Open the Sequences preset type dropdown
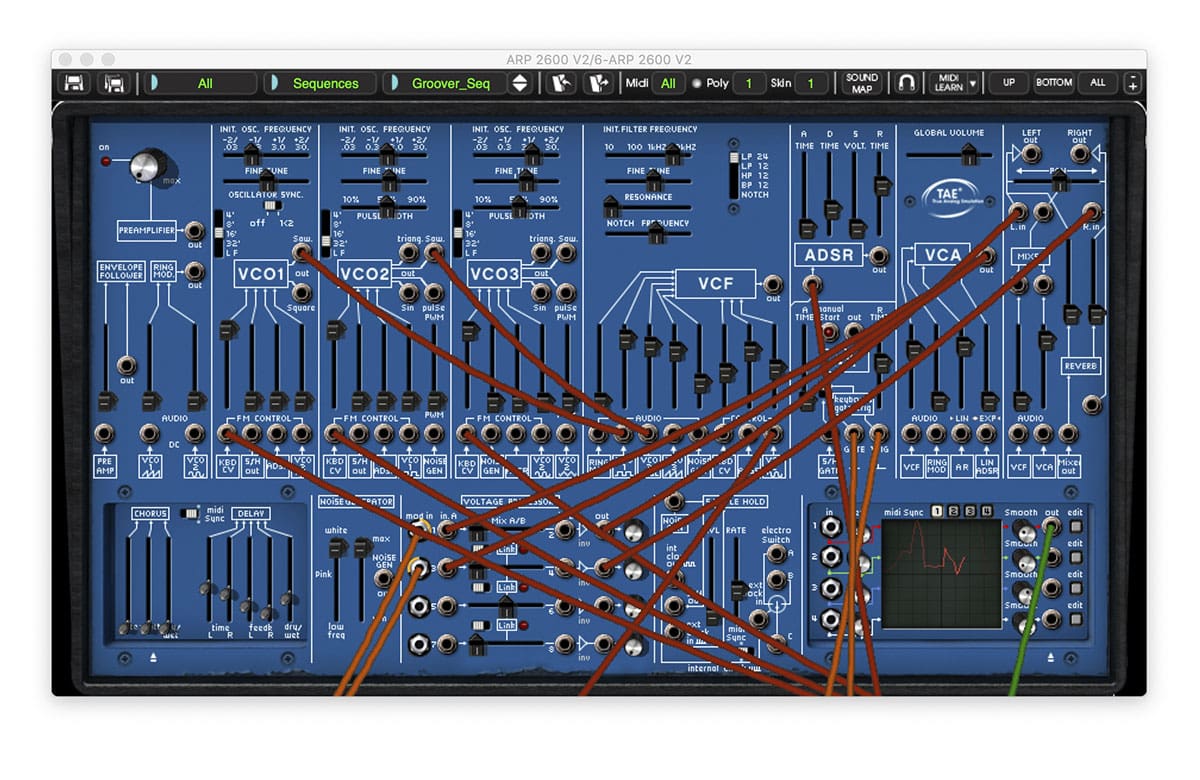 [x=321, y=84]
